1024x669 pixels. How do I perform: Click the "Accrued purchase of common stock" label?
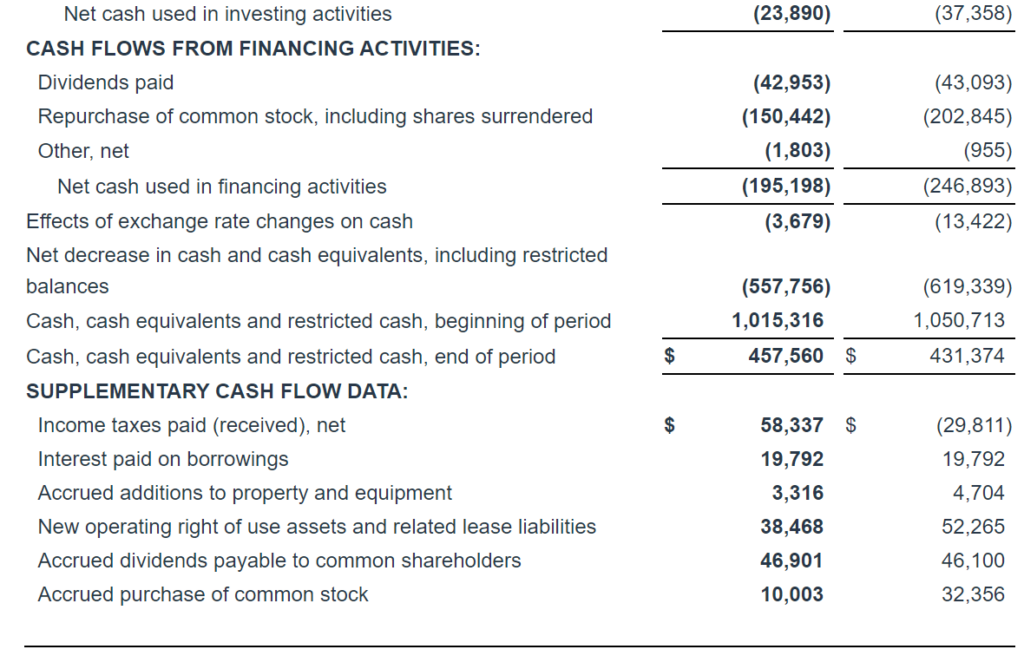[x=203, y=595]
